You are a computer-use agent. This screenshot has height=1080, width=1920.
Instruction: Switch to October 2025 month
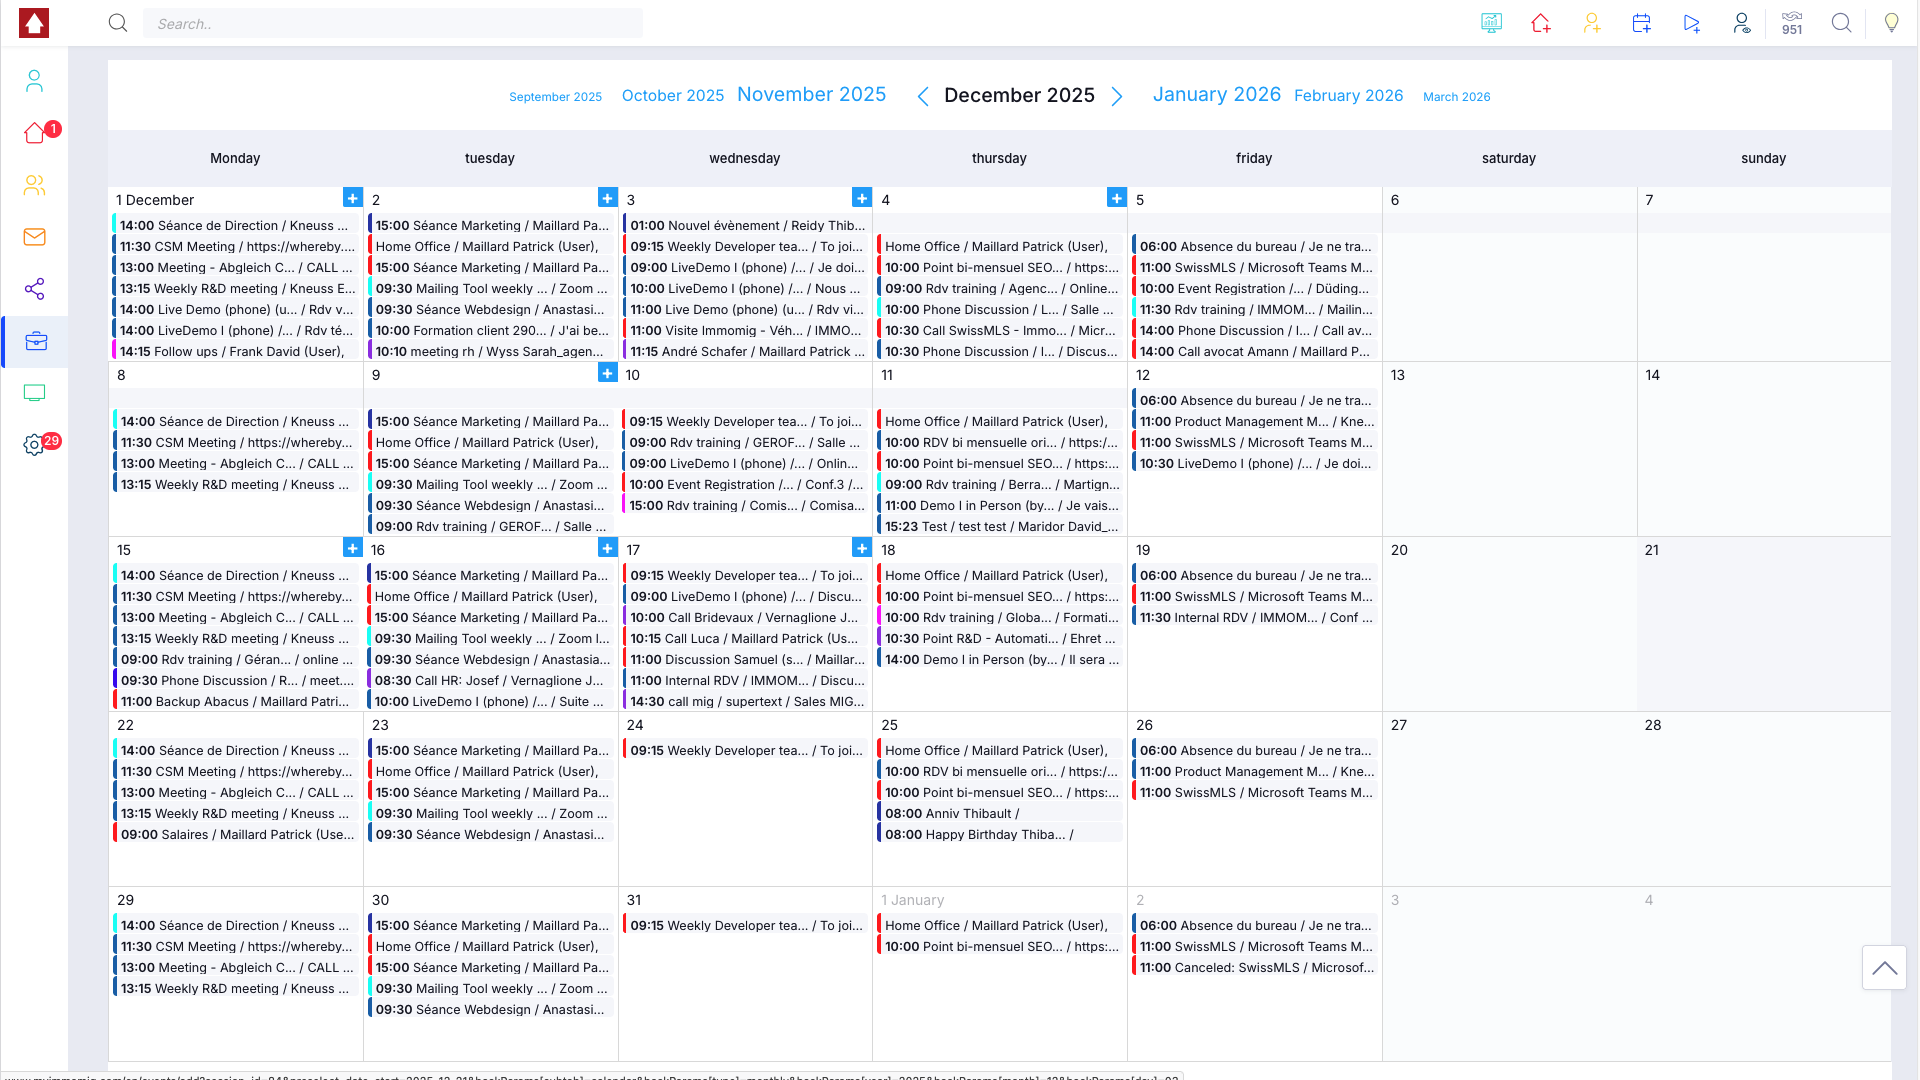673,96
